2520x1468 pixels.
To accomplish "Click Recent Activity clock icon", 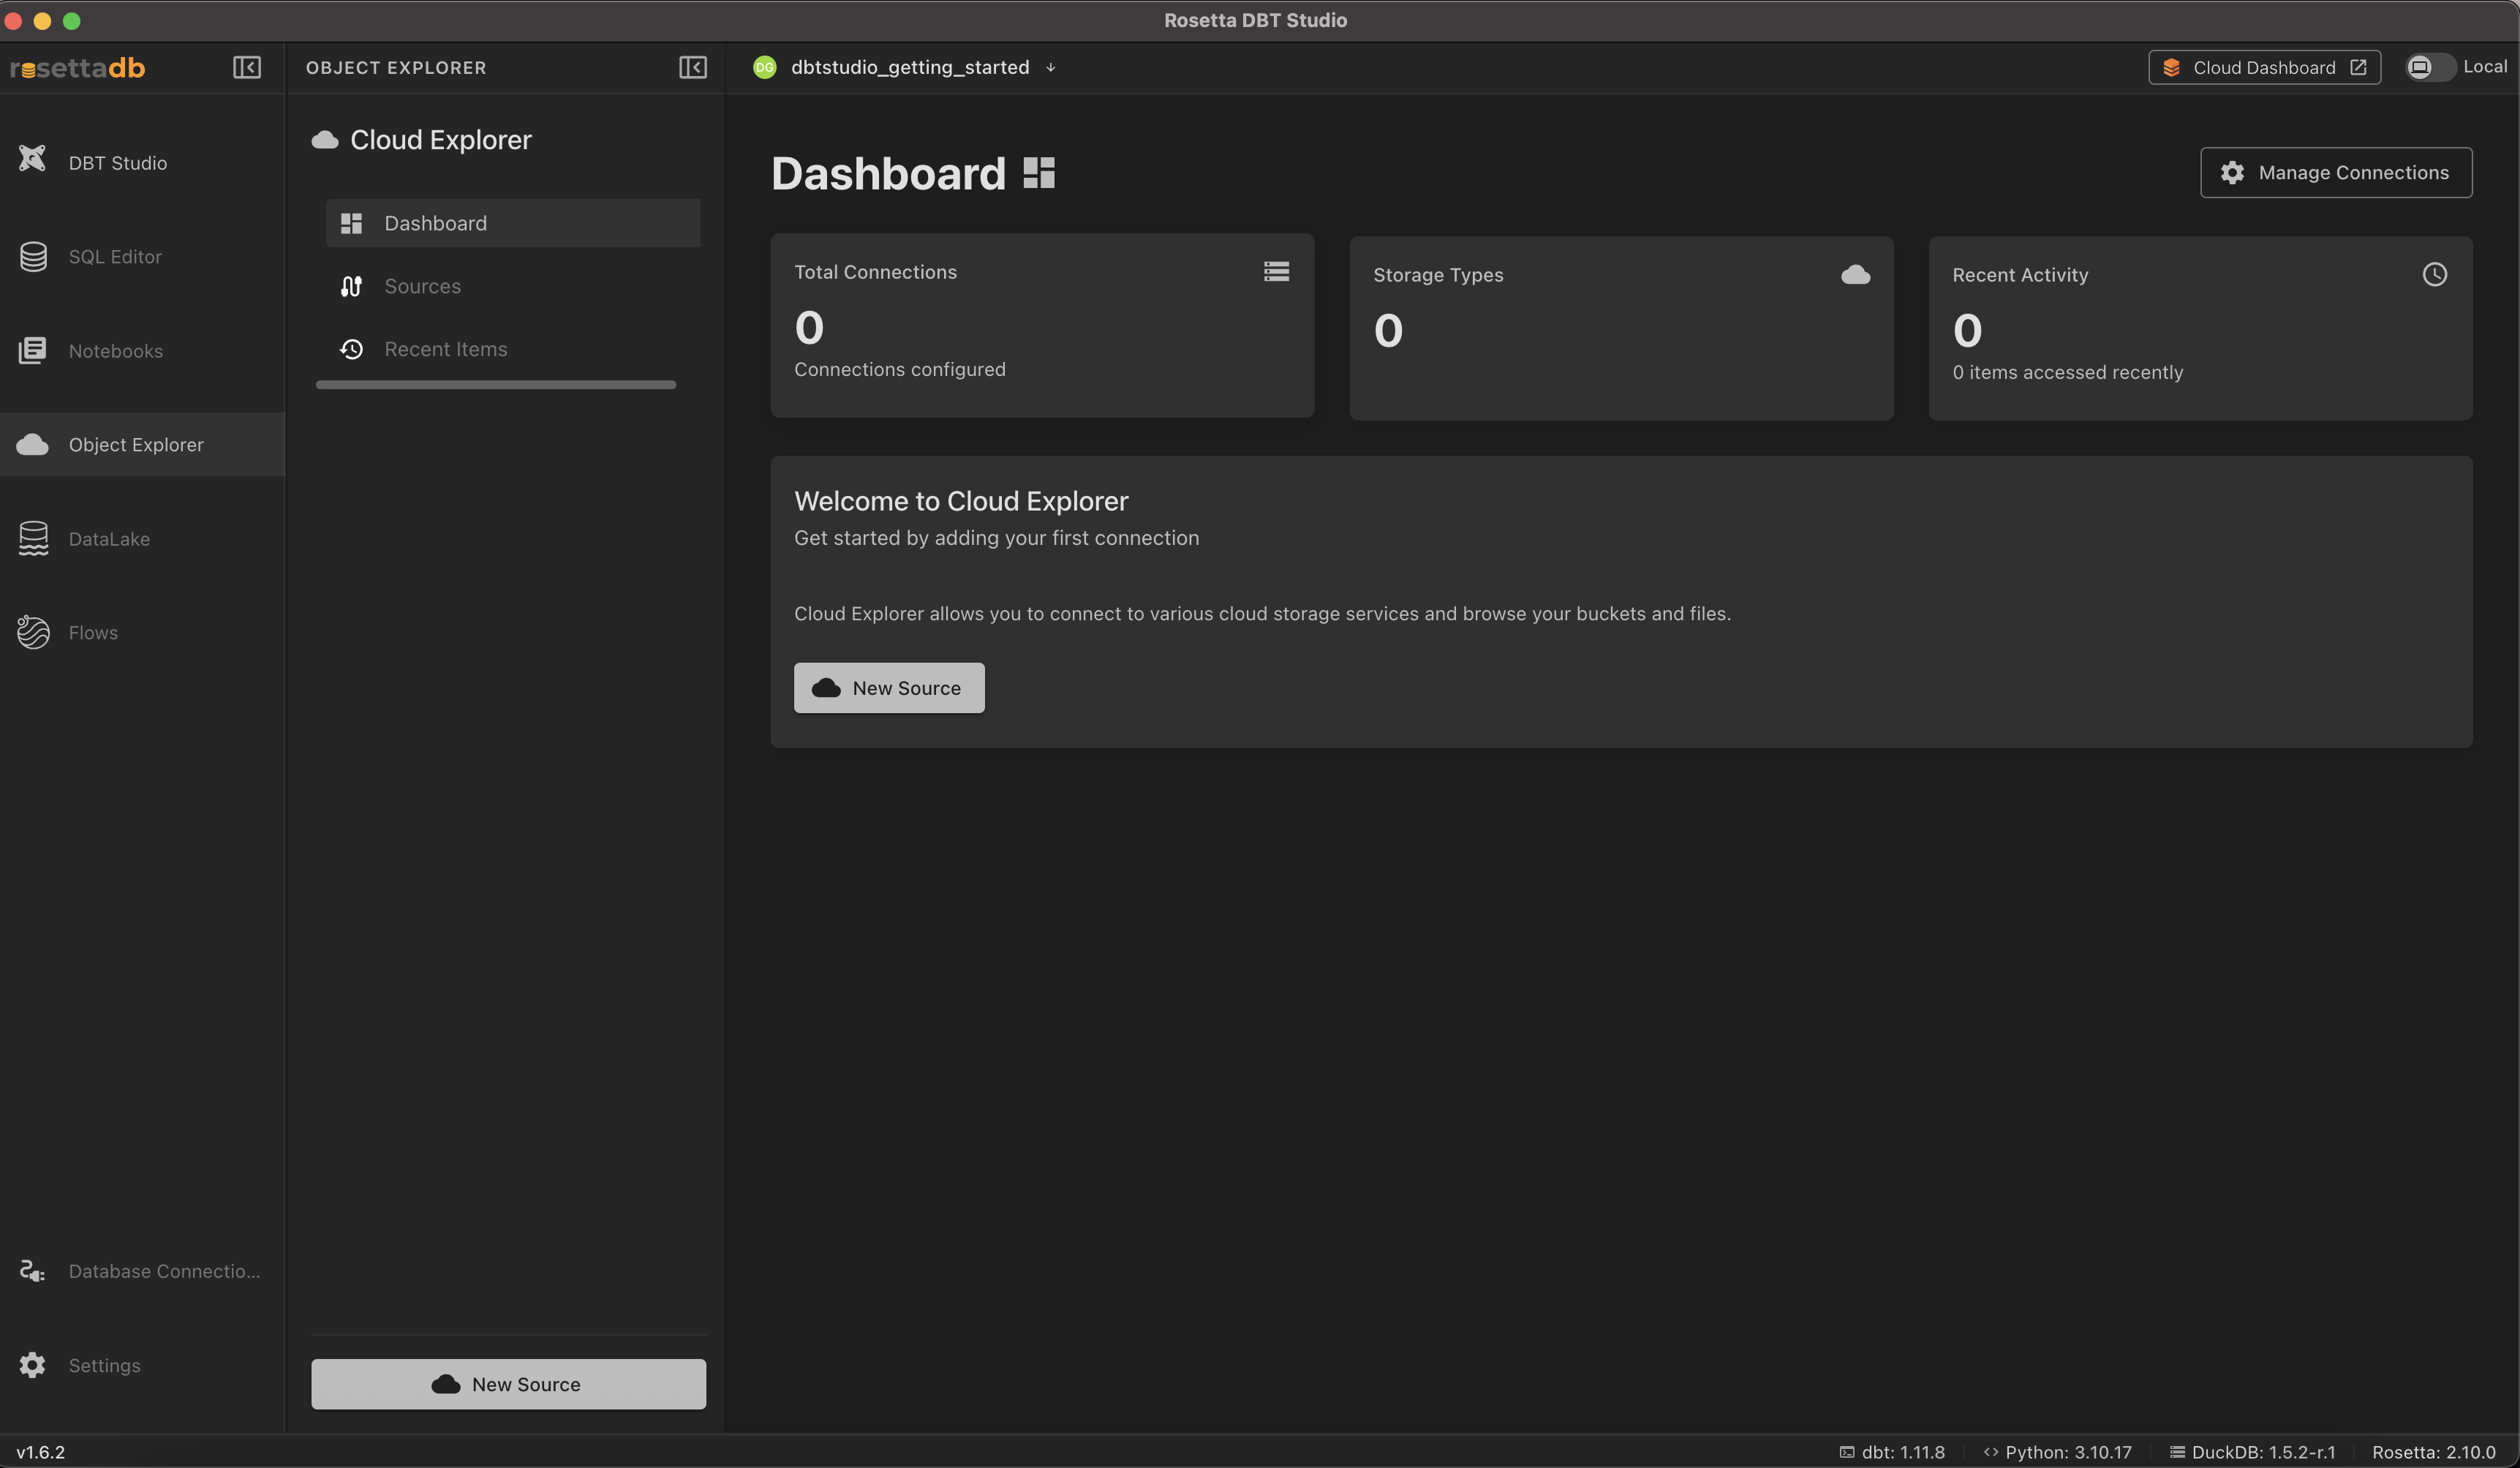I will point(2434,274).
